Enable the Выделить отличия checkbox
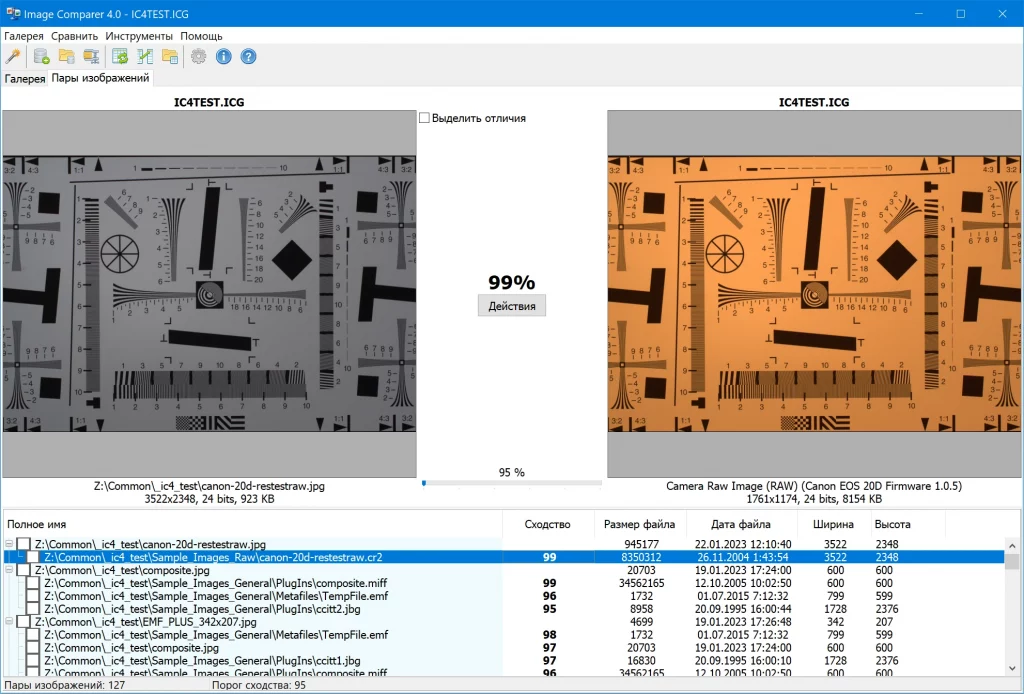1024x694 pixels. pos(425,118)
